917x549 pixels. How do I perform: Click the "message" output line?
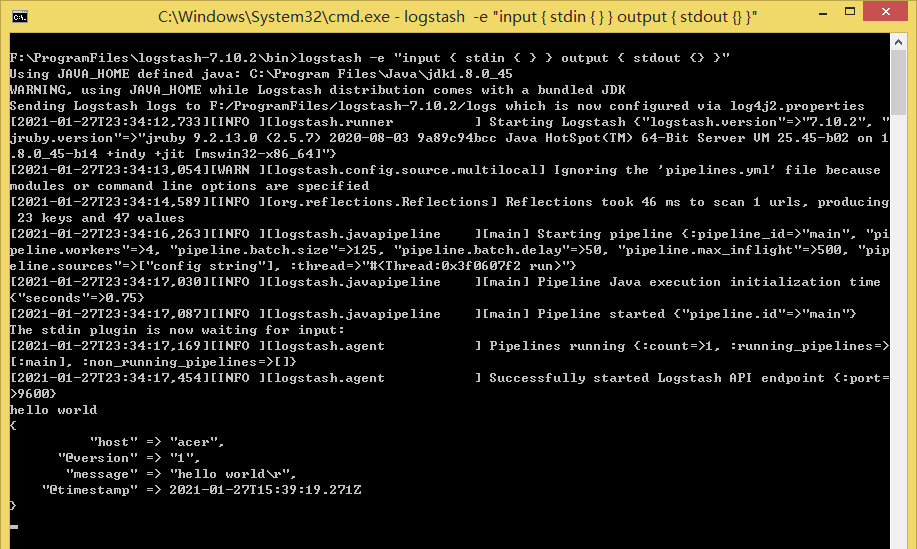(x=181, y=474)
